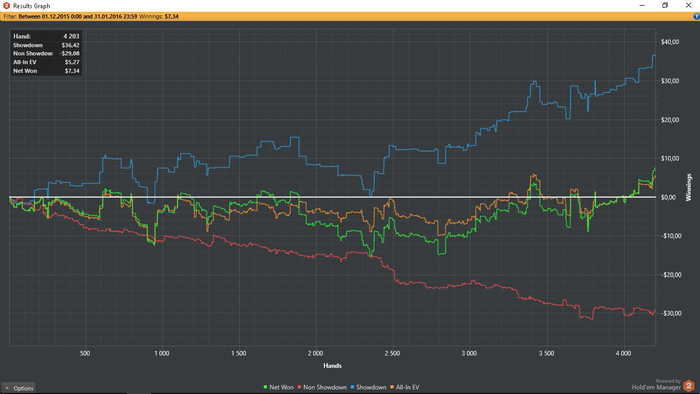
Task: Select the Hand: 4 203 stats row
Action: coord(46,36)
